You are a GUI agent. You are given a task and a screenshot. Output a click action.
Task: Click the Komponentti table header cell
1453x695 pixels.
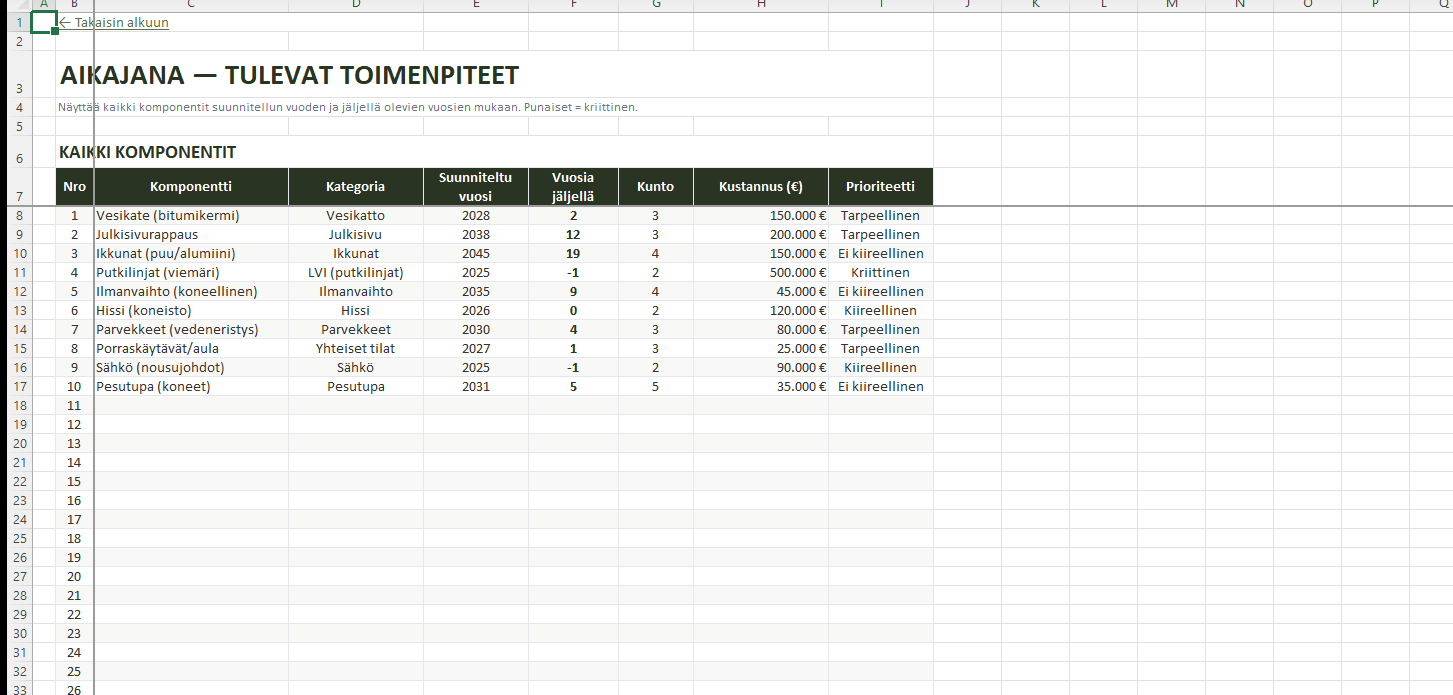point(191,187)
